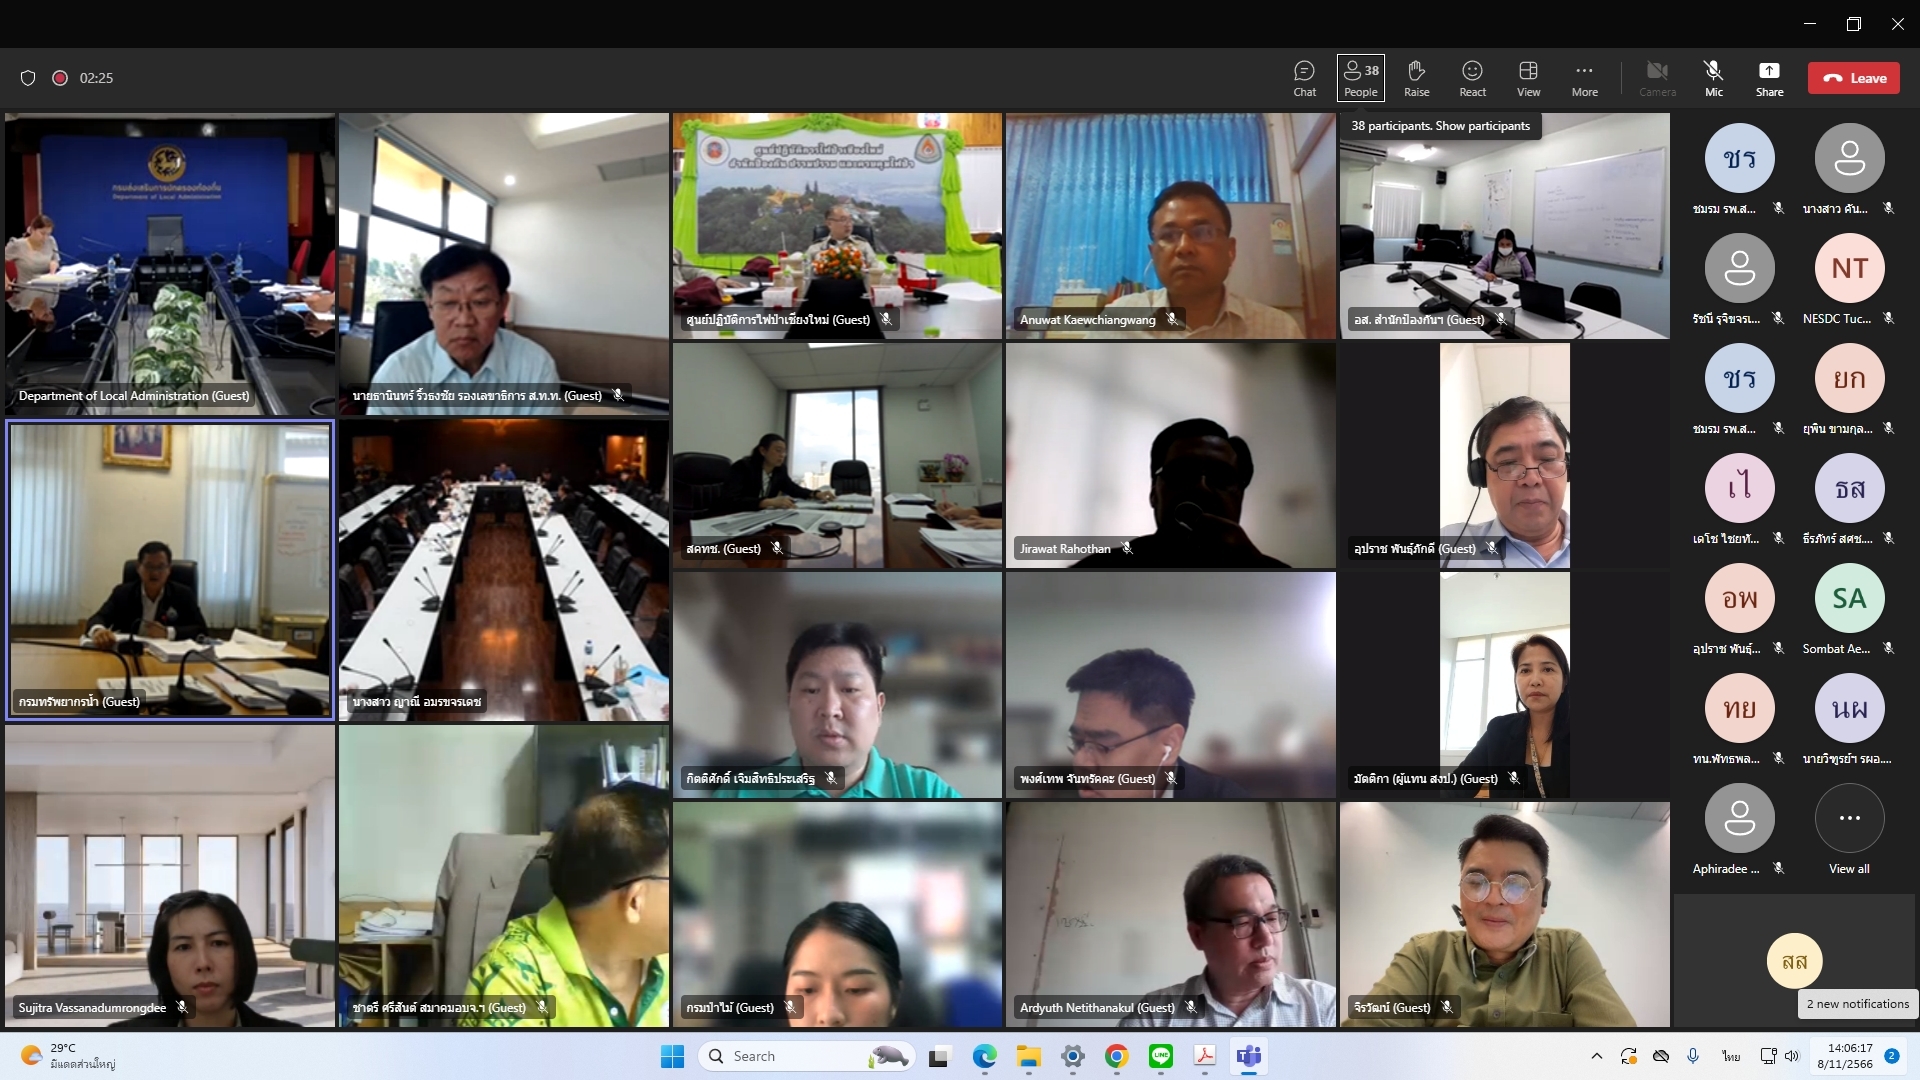Share your screen content

[1769, 78]
